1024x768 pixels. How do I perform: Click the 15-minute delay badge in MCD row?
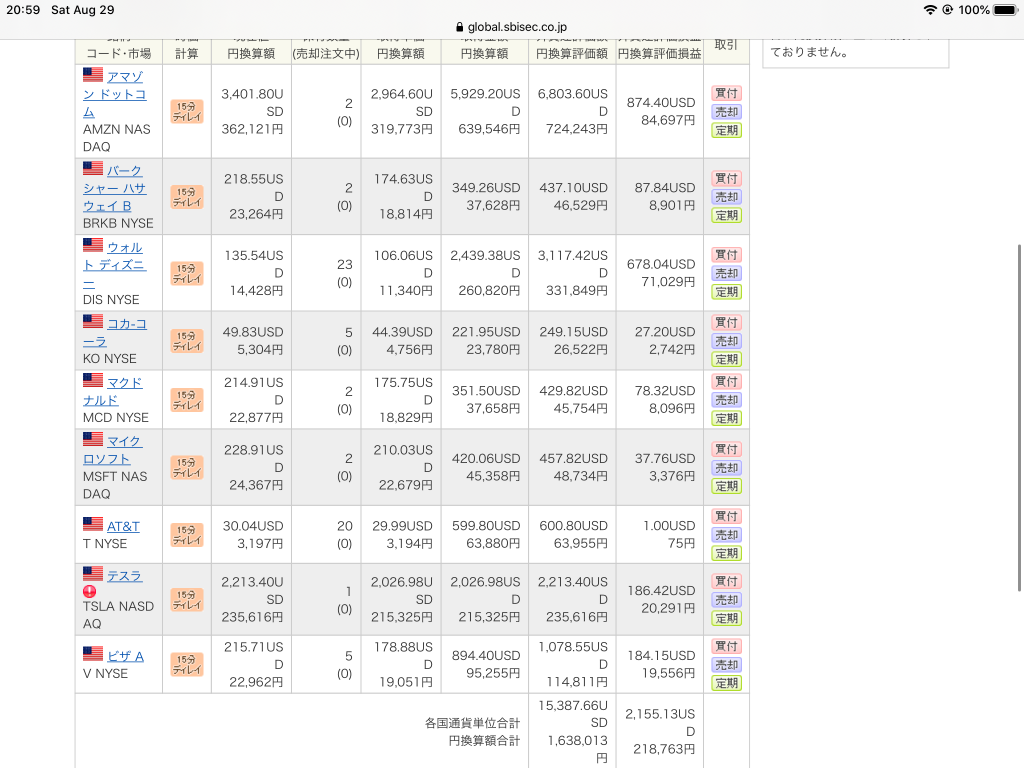pyautogui.click(x=187, y=400)
